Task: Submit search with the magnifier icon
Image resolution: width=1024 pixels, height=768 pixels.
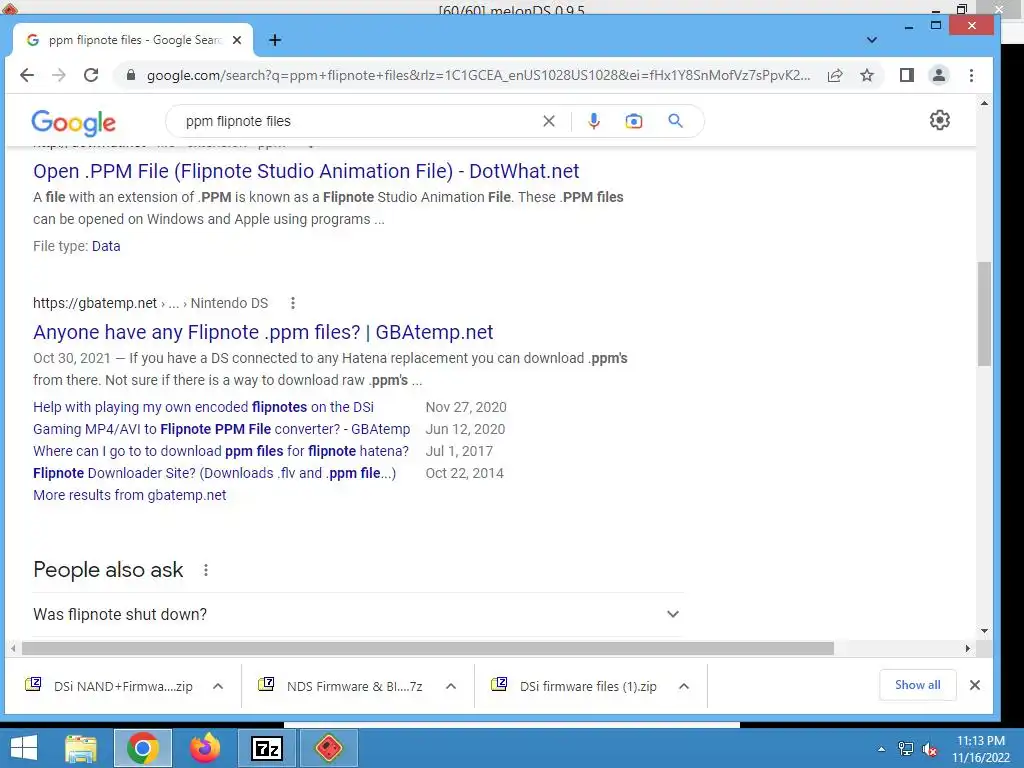Action: point(675,121)
